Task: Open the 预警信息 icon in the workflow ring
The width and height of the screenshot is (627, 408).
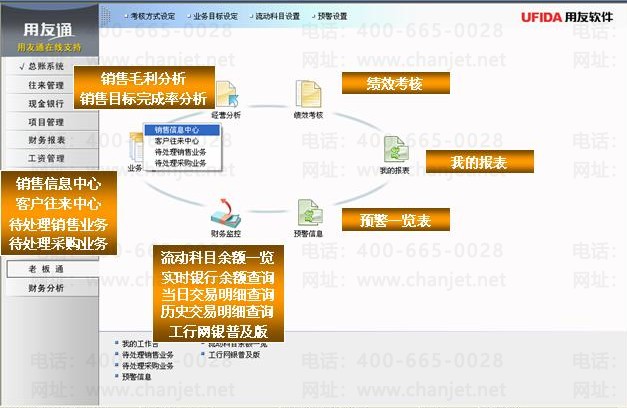Action: 310,213
